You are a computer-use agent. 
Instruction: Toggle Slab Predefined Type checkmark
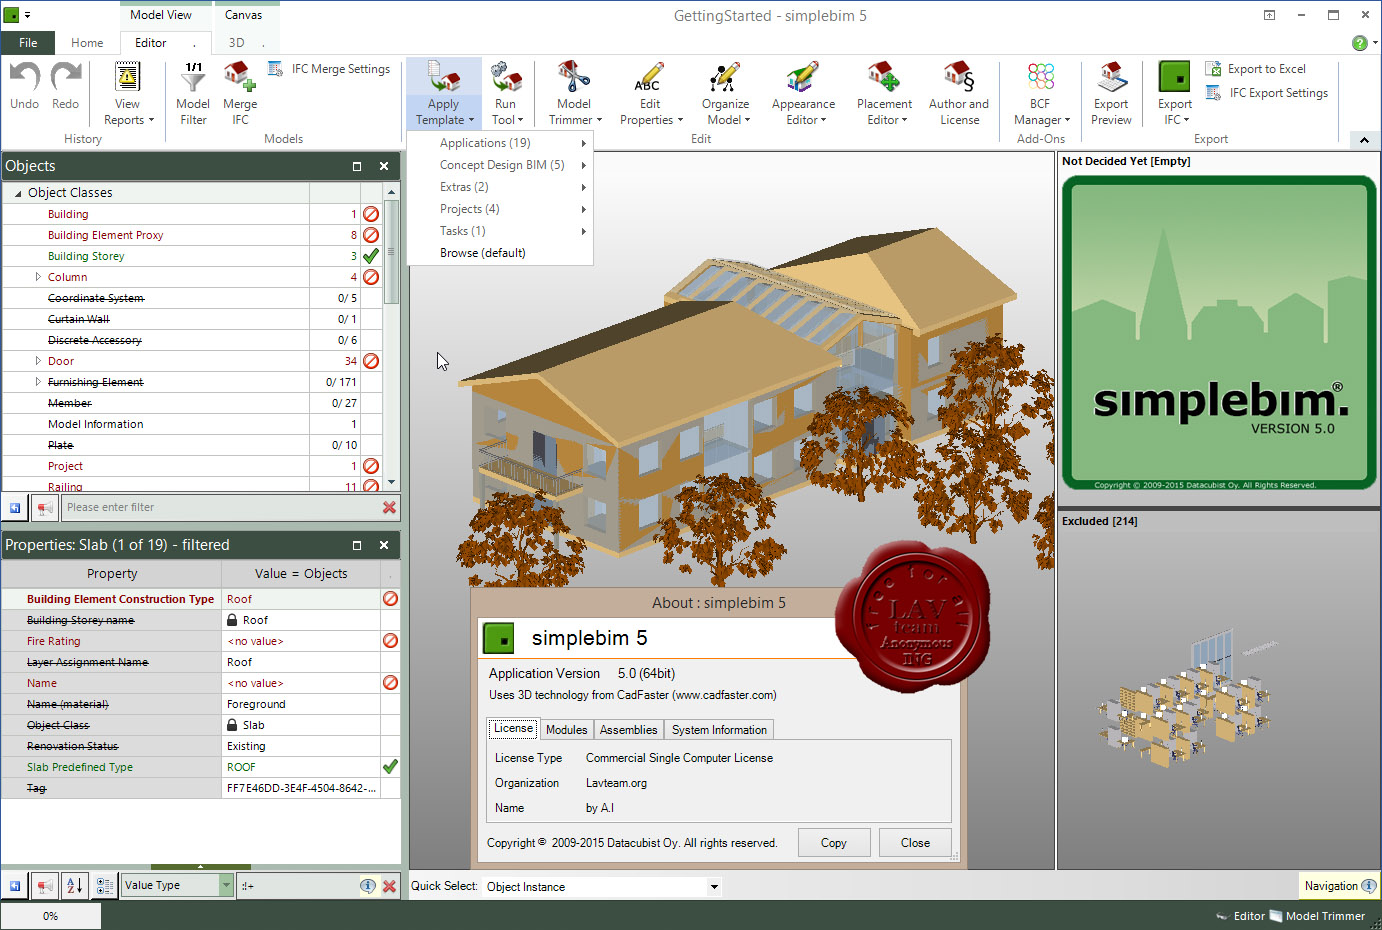point(390,767)
